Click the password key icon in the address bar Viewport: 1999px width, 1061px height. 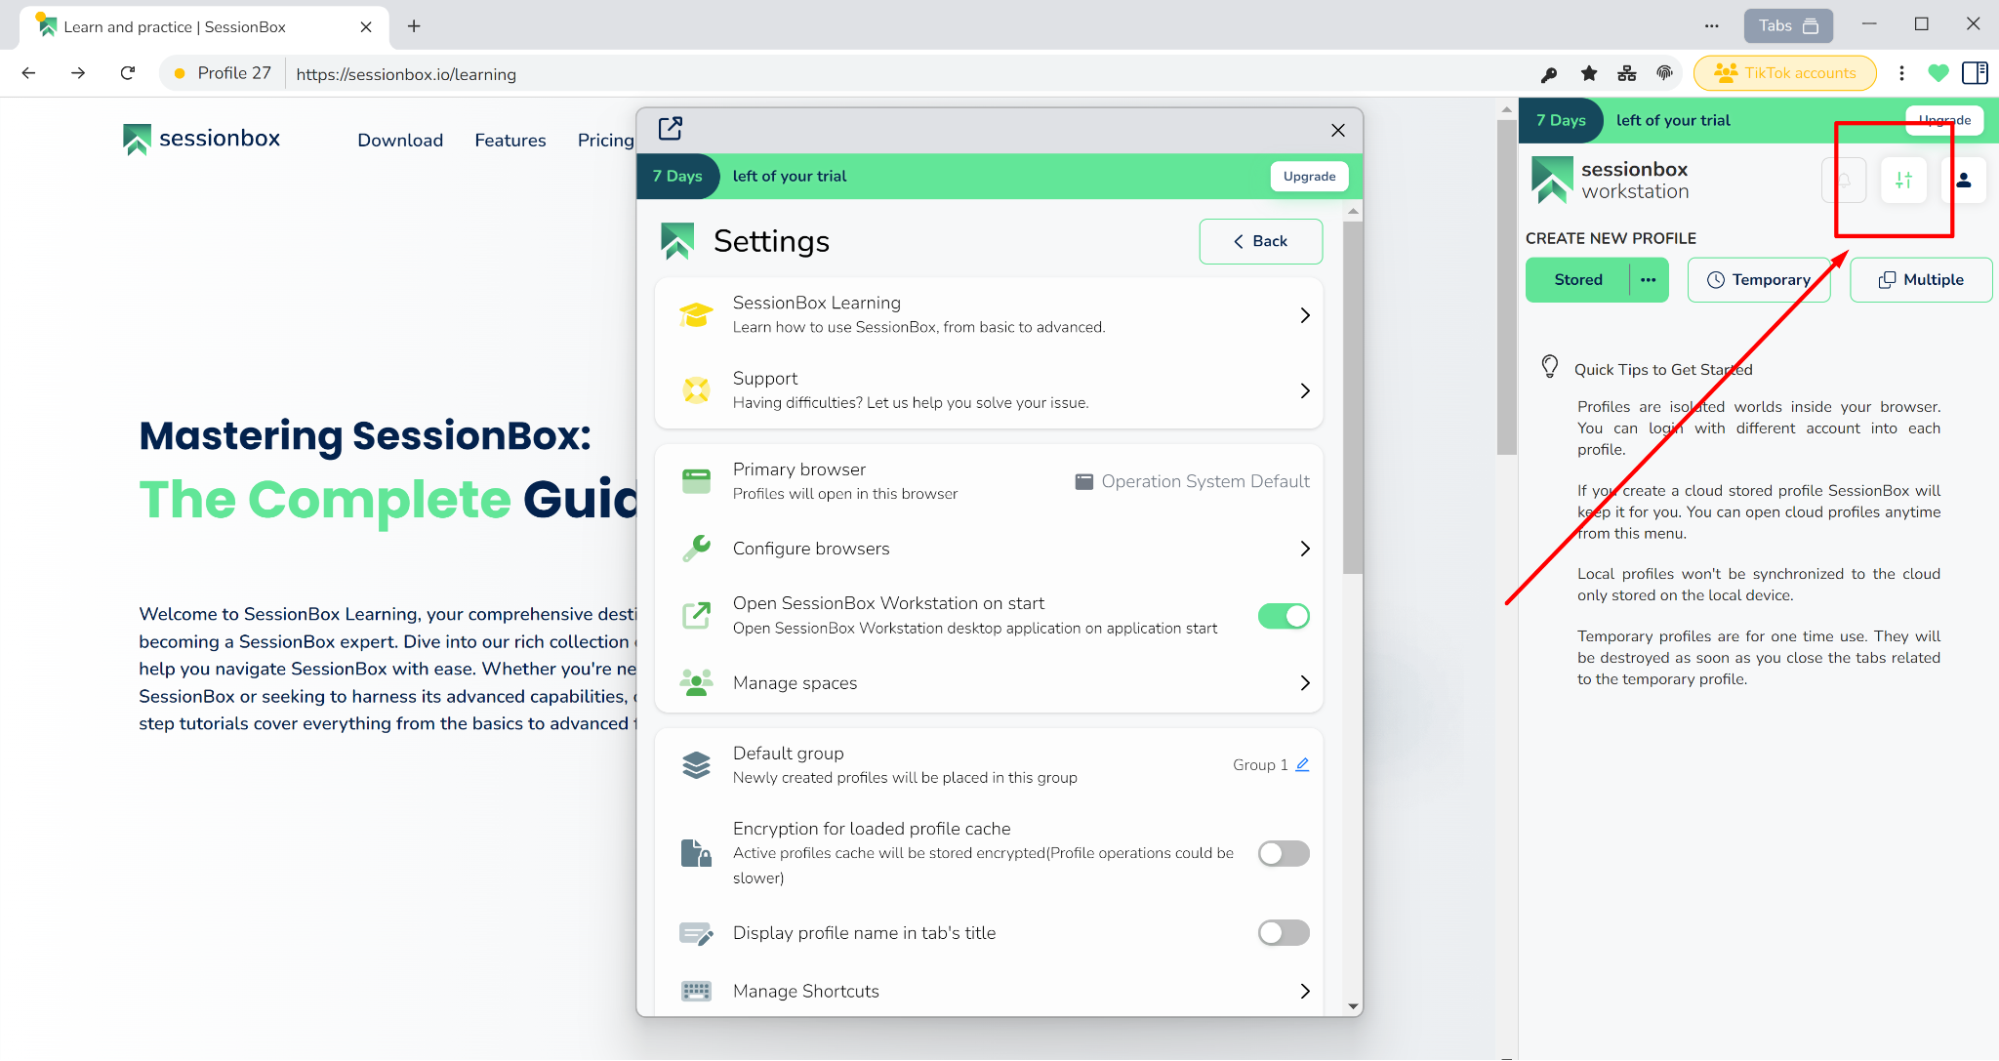click(x=1548, y=74)
